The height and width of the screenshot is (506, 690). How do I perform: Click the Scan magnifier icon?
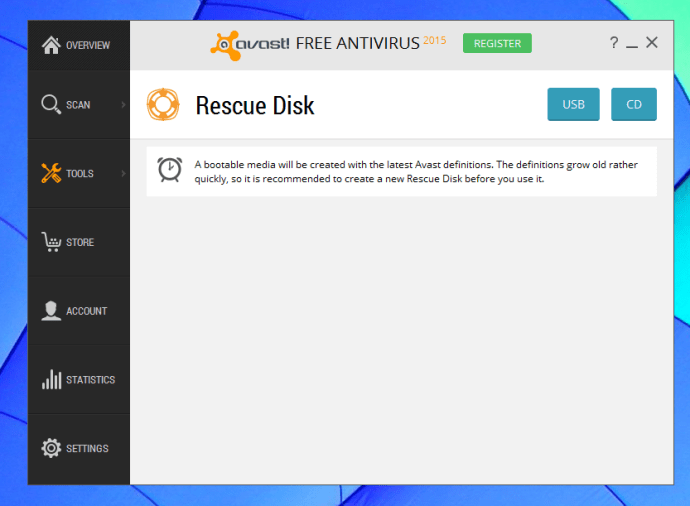tap(51, 105)
